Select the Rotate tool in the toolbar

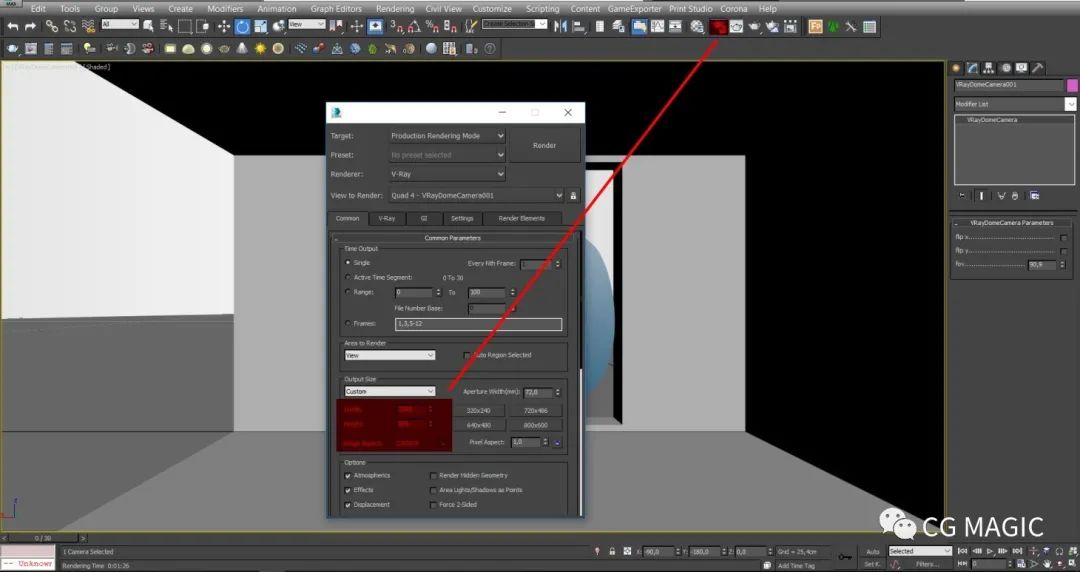pyautogui.click(x=240, y=26)
